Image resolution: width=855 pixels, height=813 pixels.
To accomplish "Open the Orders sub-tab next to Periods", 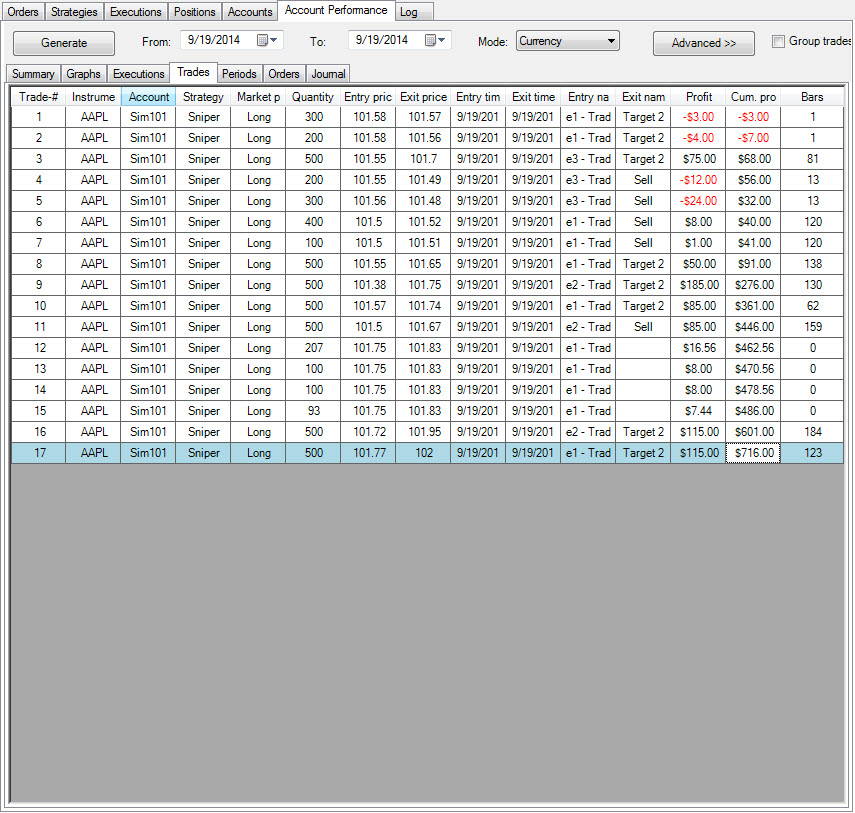I will [x=284, y=74].
